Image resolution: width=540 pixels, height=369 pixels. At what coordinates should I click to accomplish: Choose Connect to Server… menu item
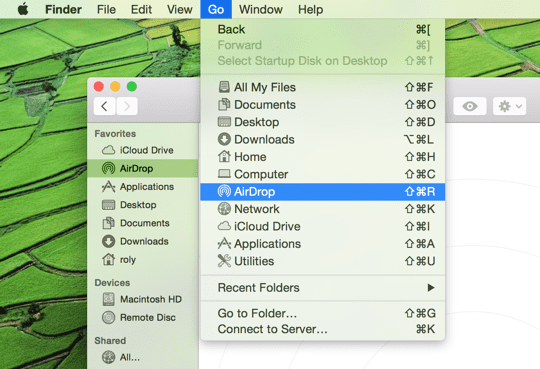(323, 329)
